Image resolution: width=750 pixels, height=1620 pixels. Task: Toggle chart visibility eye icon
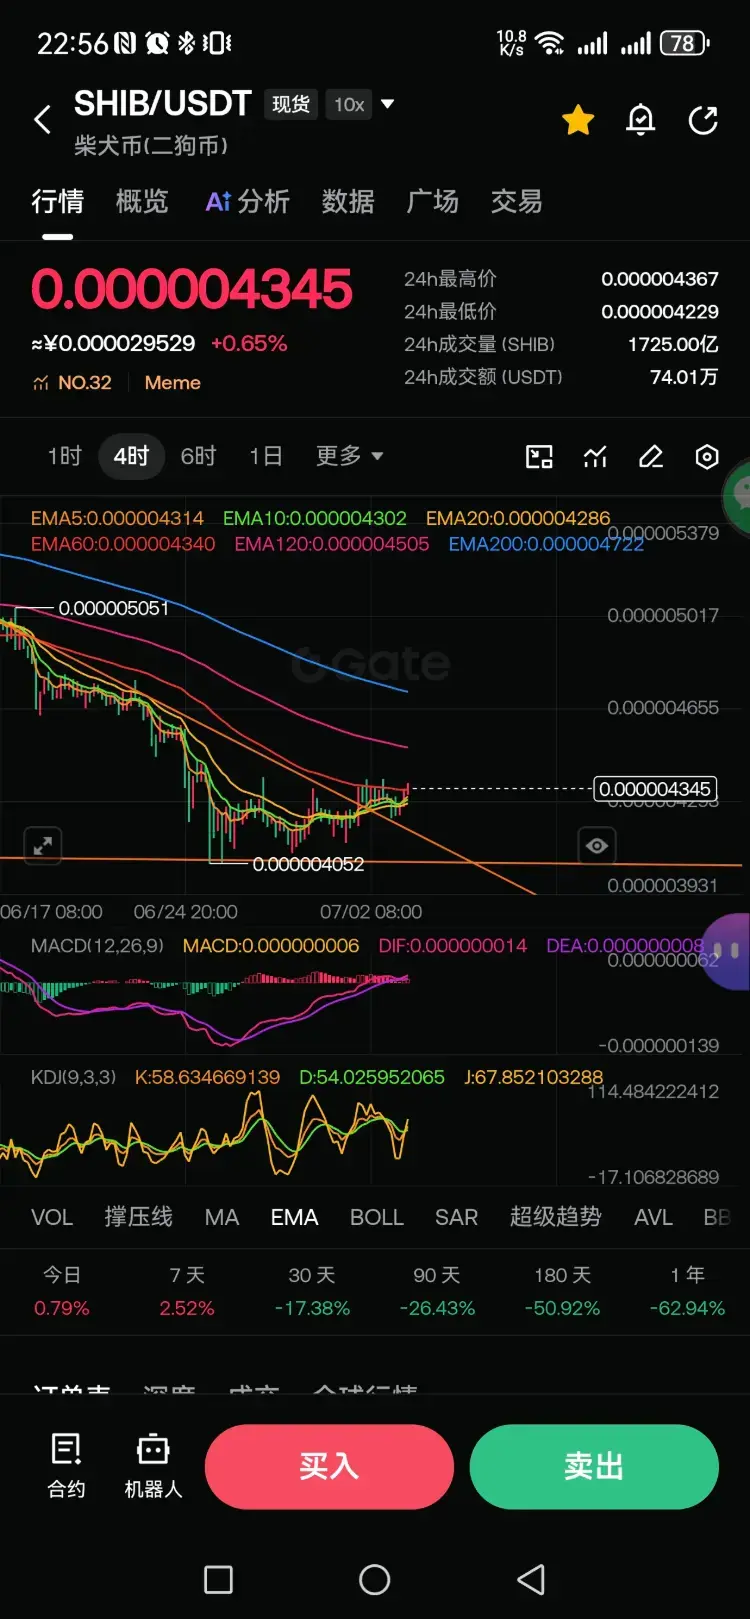tap(597, 846)
